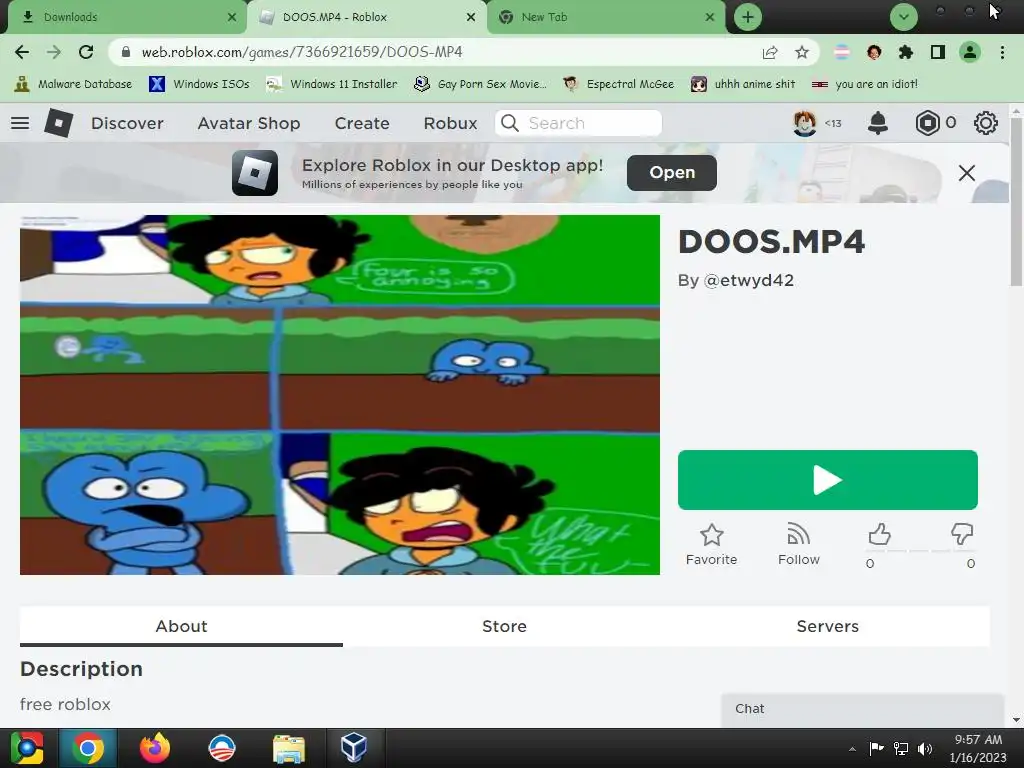1024x768 pixels.
Task: Switch to the About tab
Action: [x=182, y=626]
